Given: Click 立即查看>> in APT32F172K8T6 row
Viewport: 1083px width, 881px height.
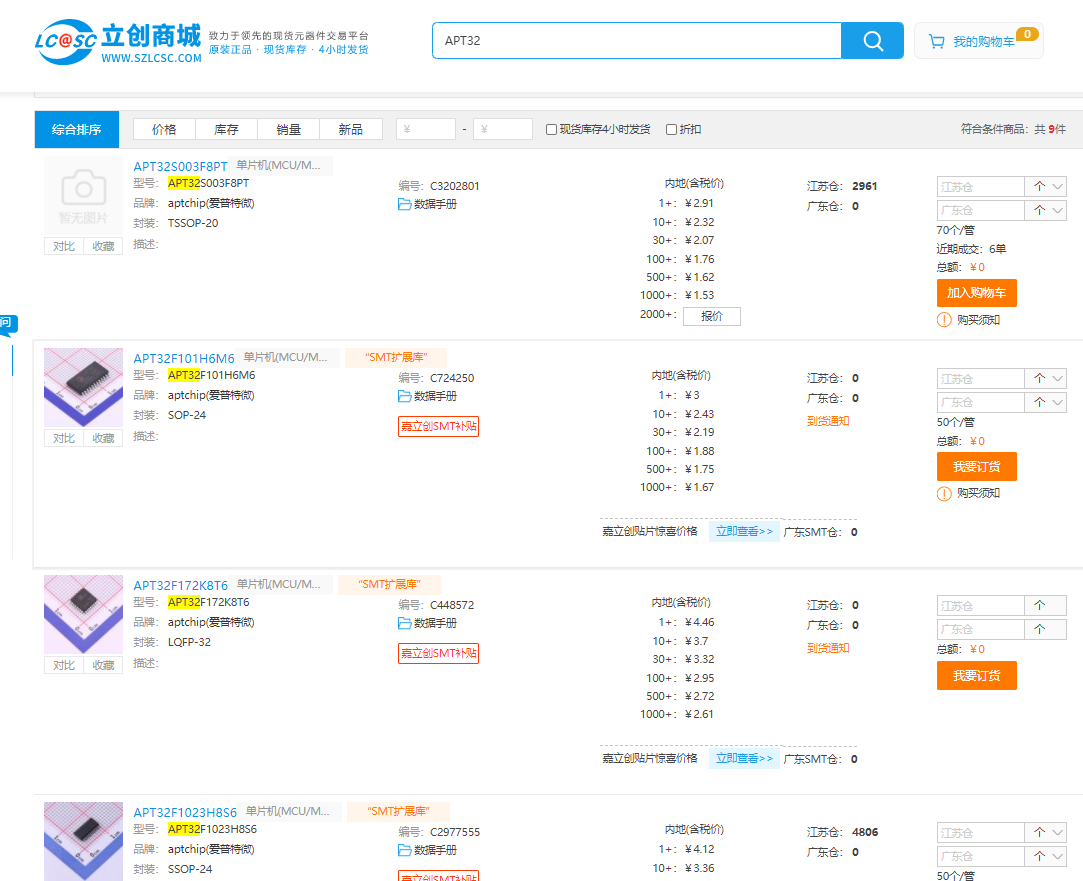Looking at the screenshot, I should click(745, 759).
